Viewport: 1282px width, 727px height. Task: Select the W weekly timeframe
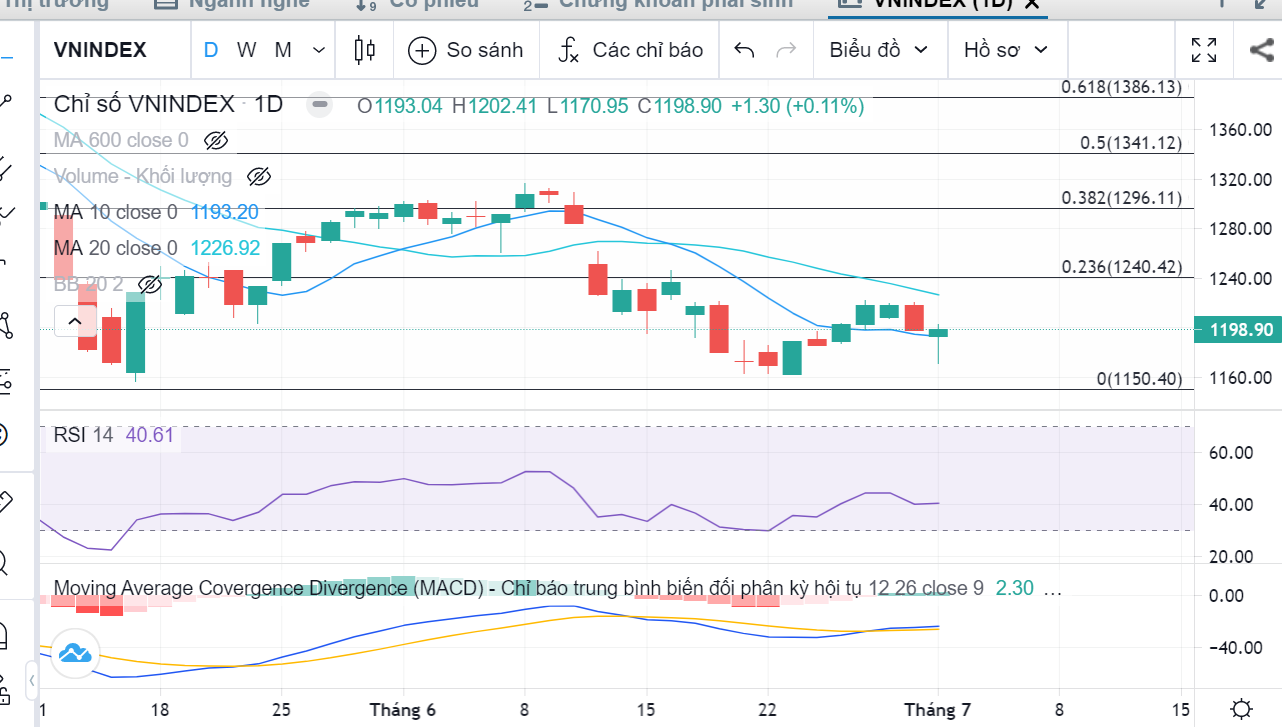246,50
